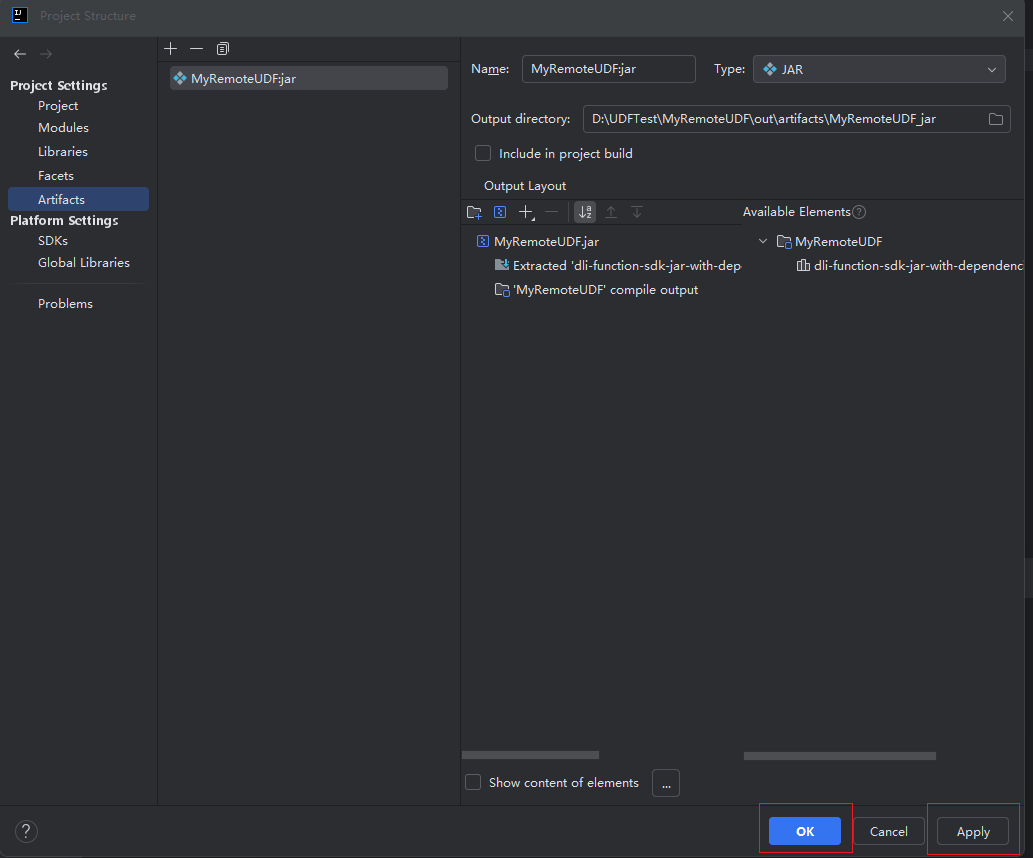Click the back navigation arrow

(x=20, y=54)
